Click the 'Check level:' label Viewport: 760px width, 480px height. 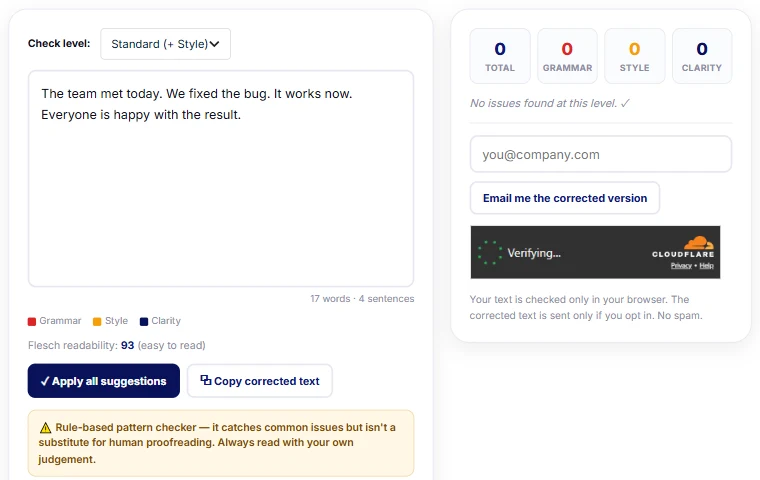click(x=59, y=44)
